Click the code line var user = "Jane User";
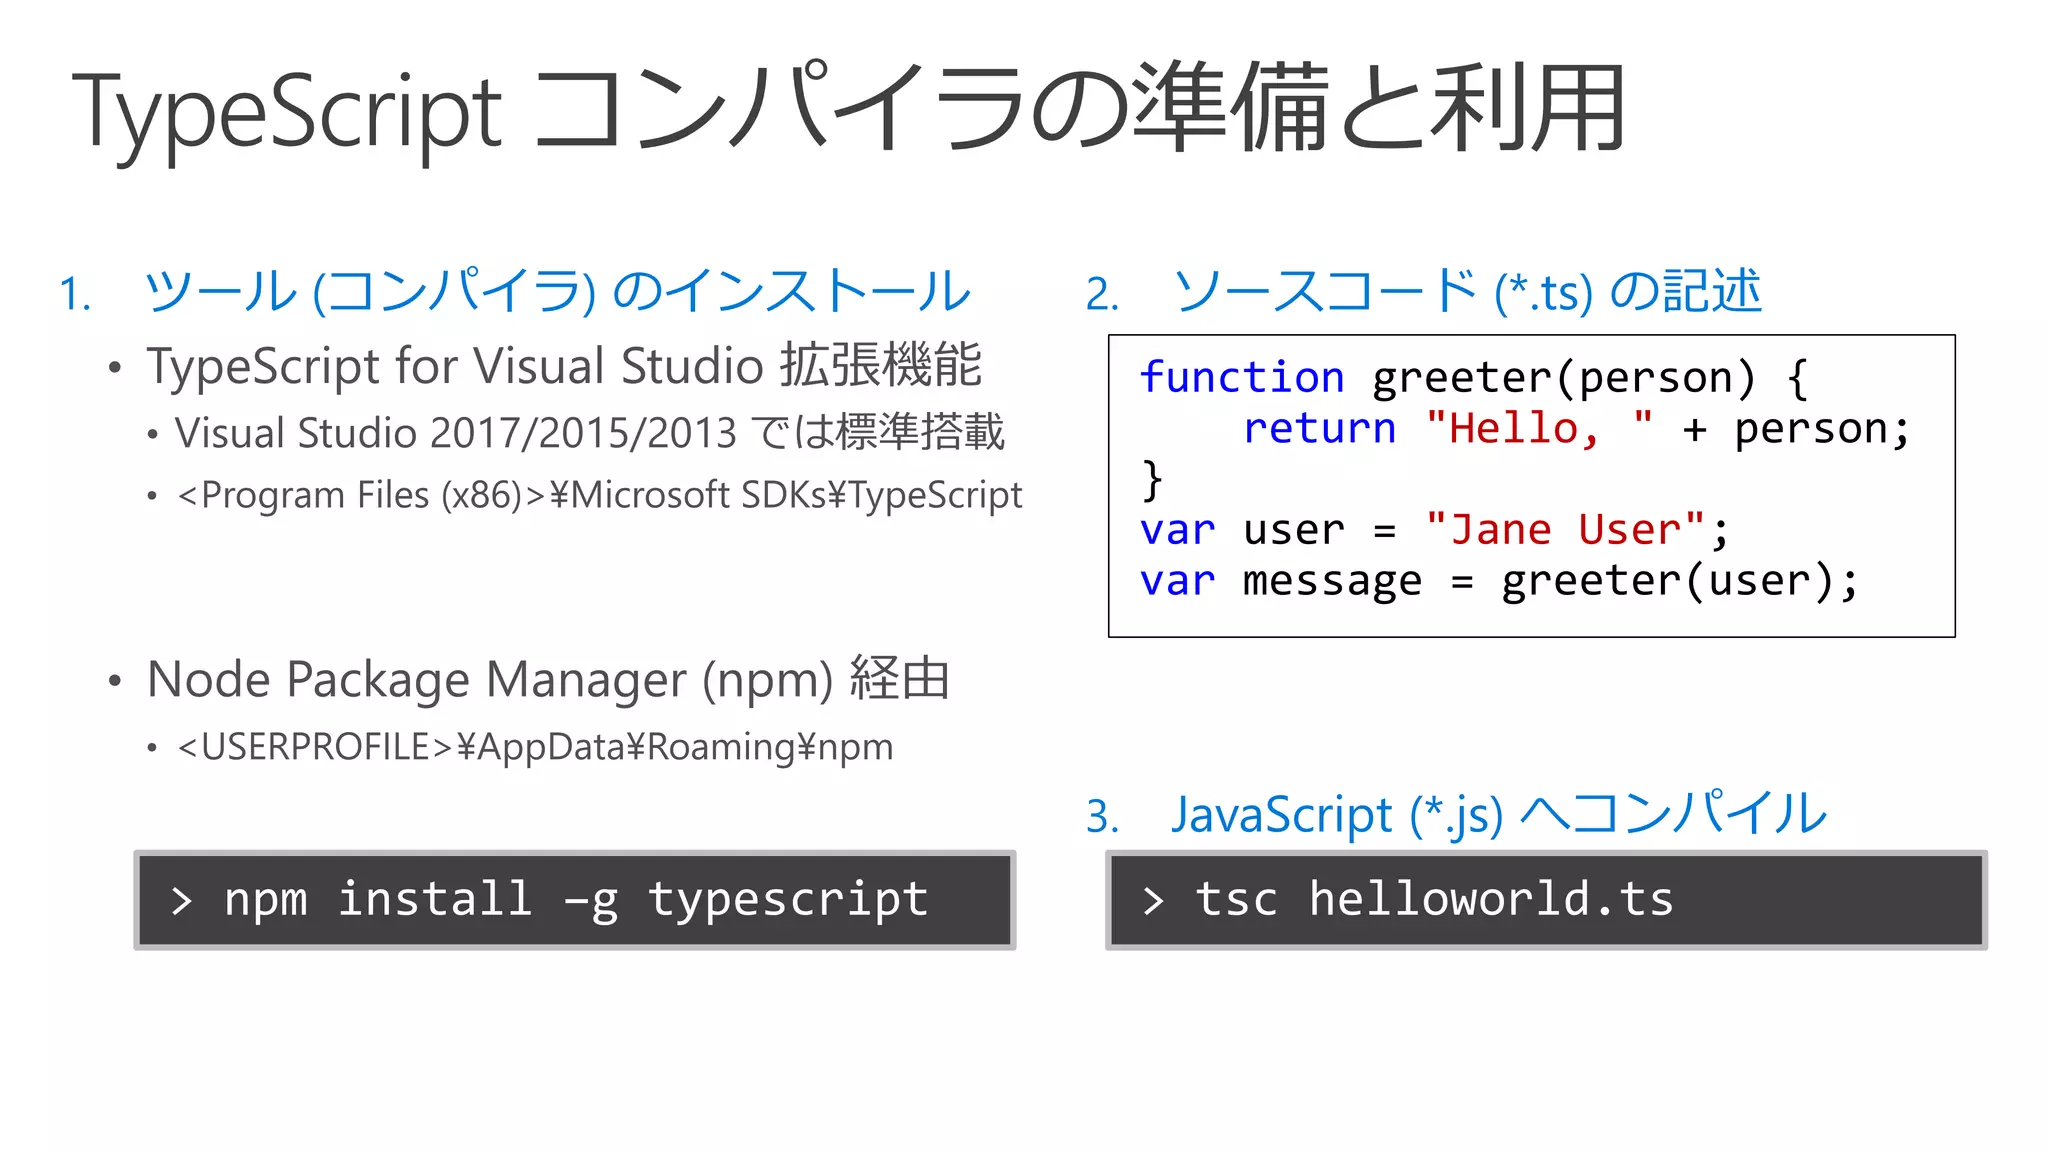The width and height of the screenshot is (2048, 1152). pyautogui.click(x=1434, y=530)
